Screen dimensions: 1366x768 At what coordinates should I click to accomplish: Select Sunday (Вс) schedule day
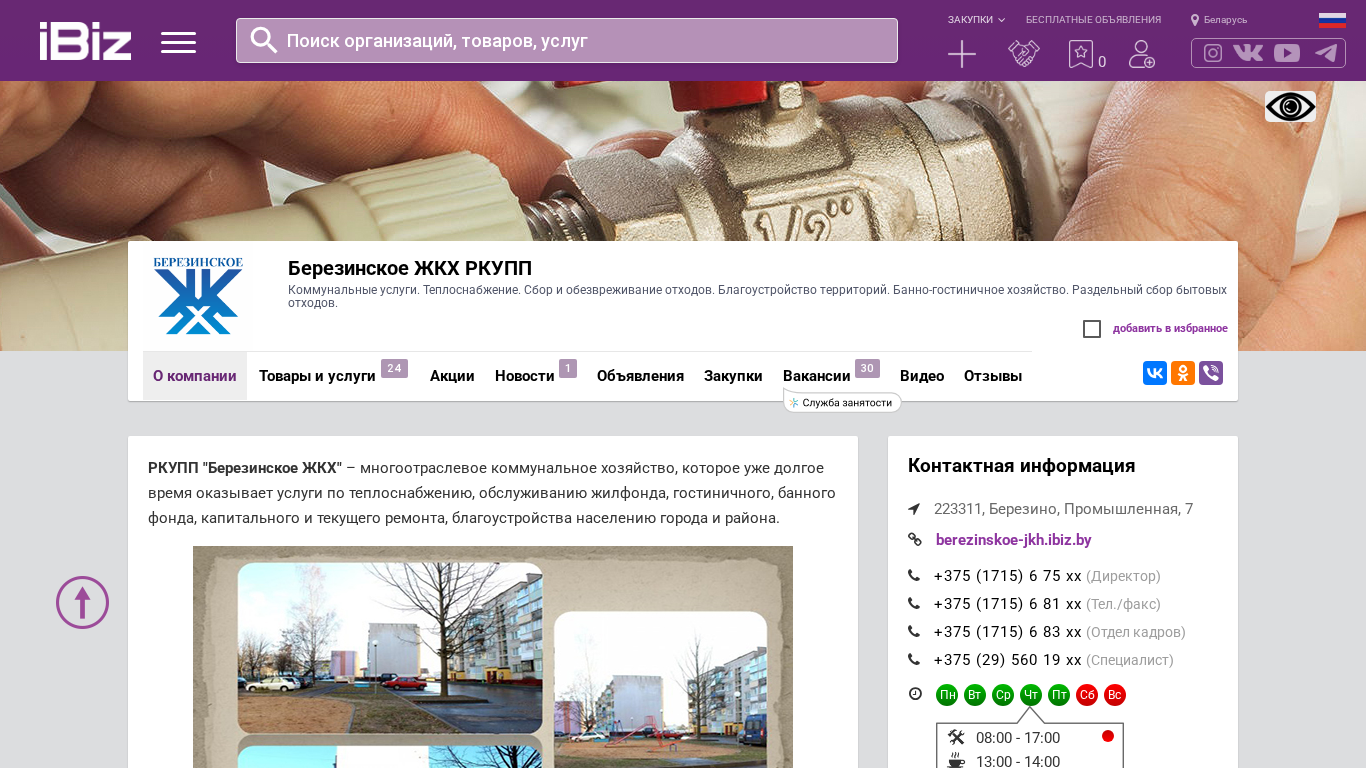(1115, 695)
